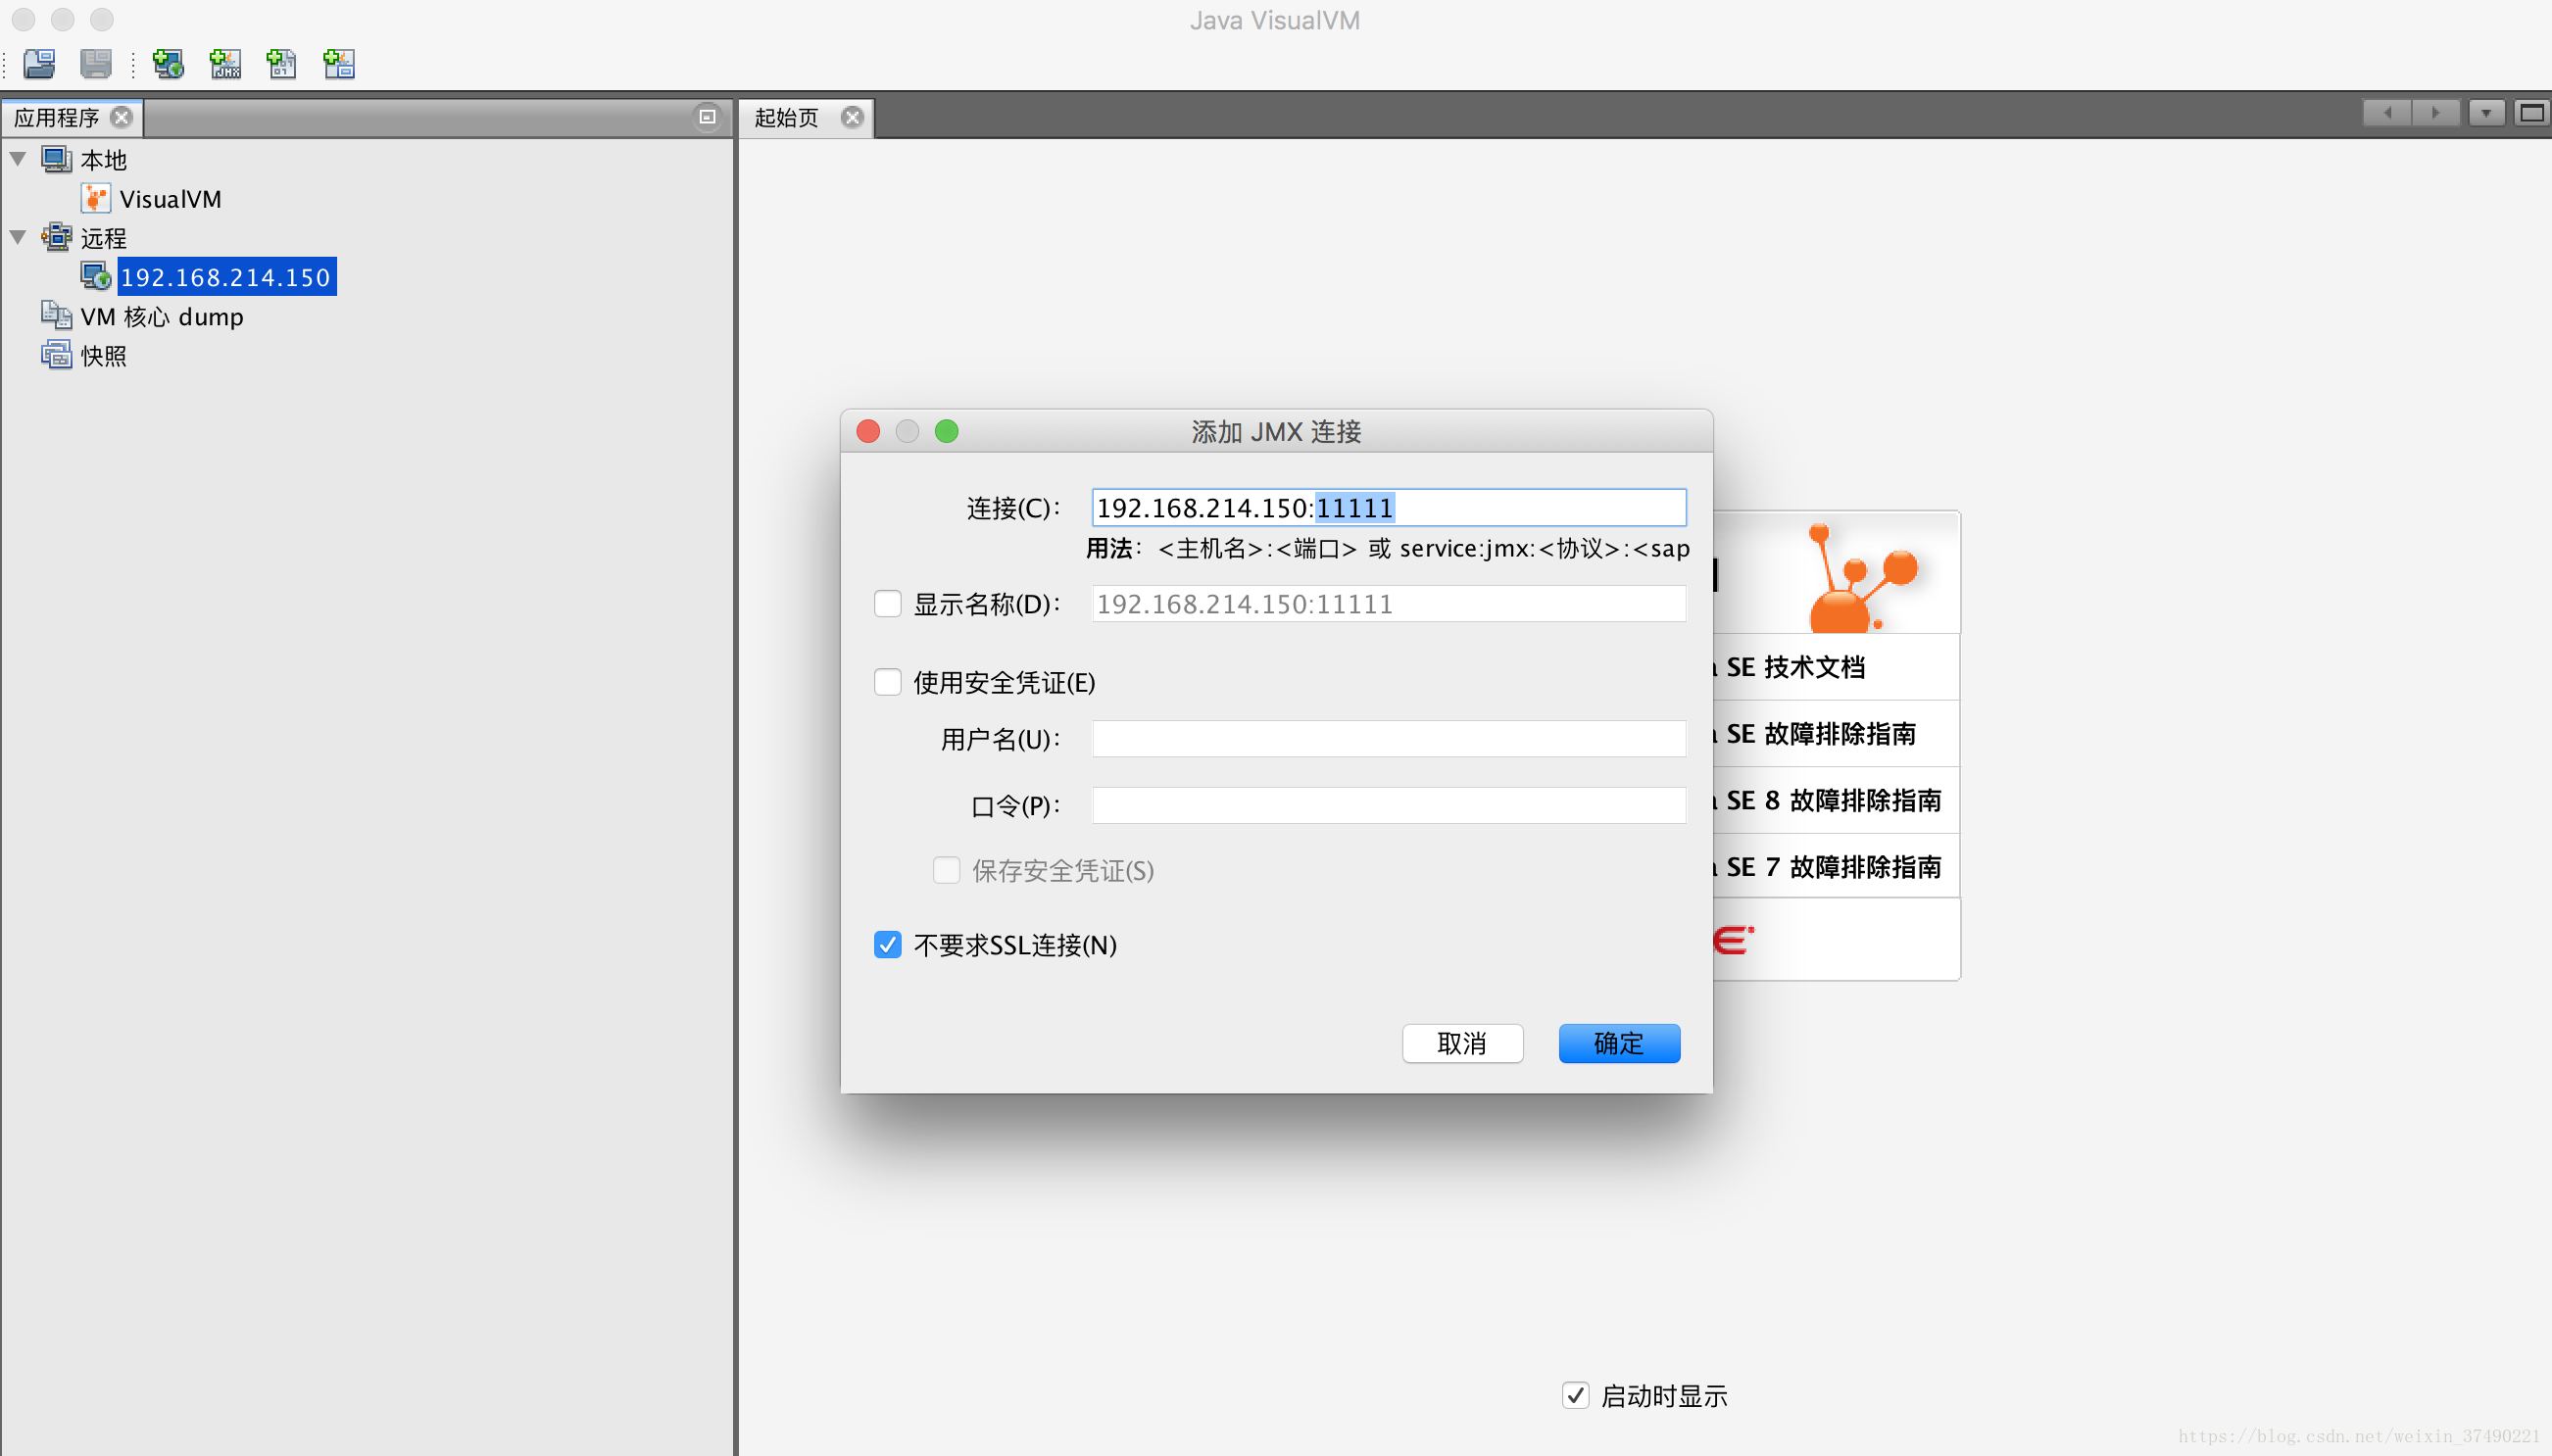Click the VM 核心 dump node icon
The image size is (2552, 1456).
pos(56,315)
